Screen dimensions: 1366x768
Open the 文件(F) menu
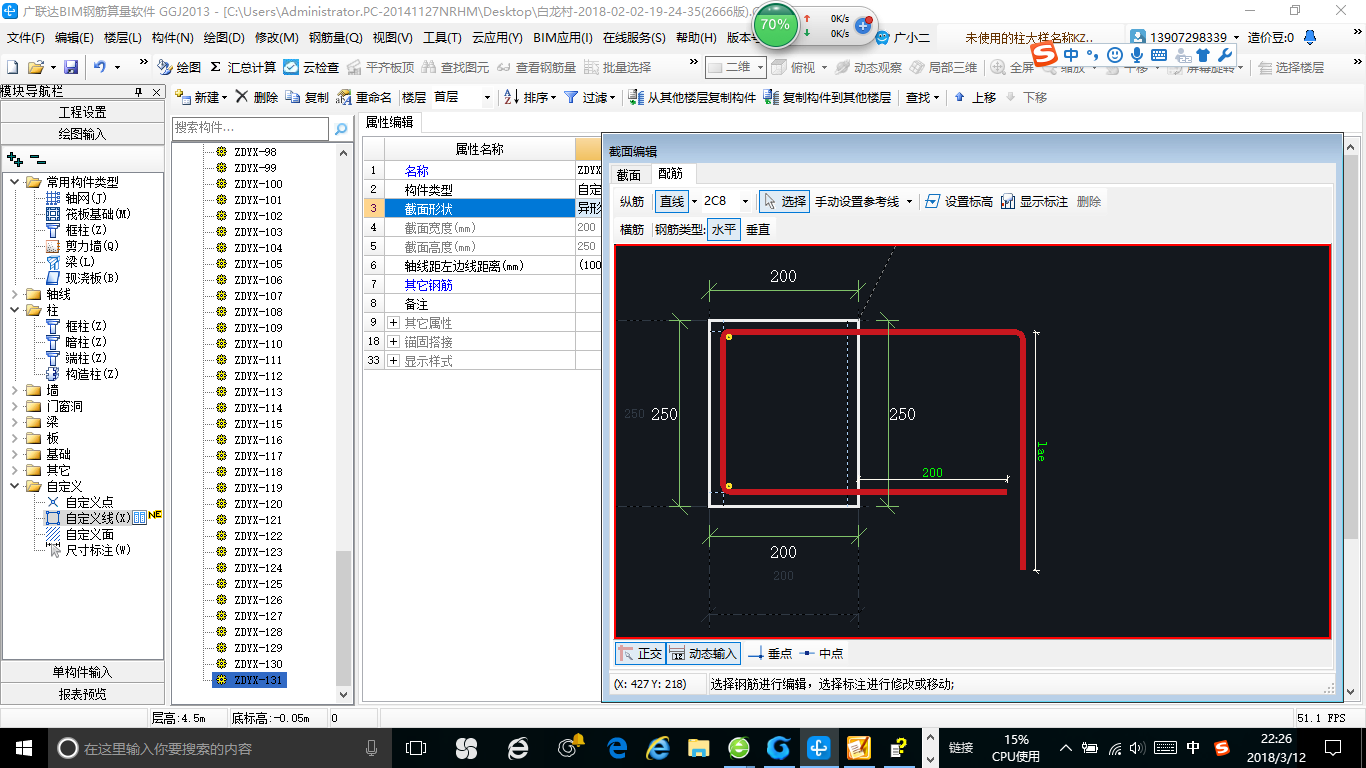tap(26, 38)
